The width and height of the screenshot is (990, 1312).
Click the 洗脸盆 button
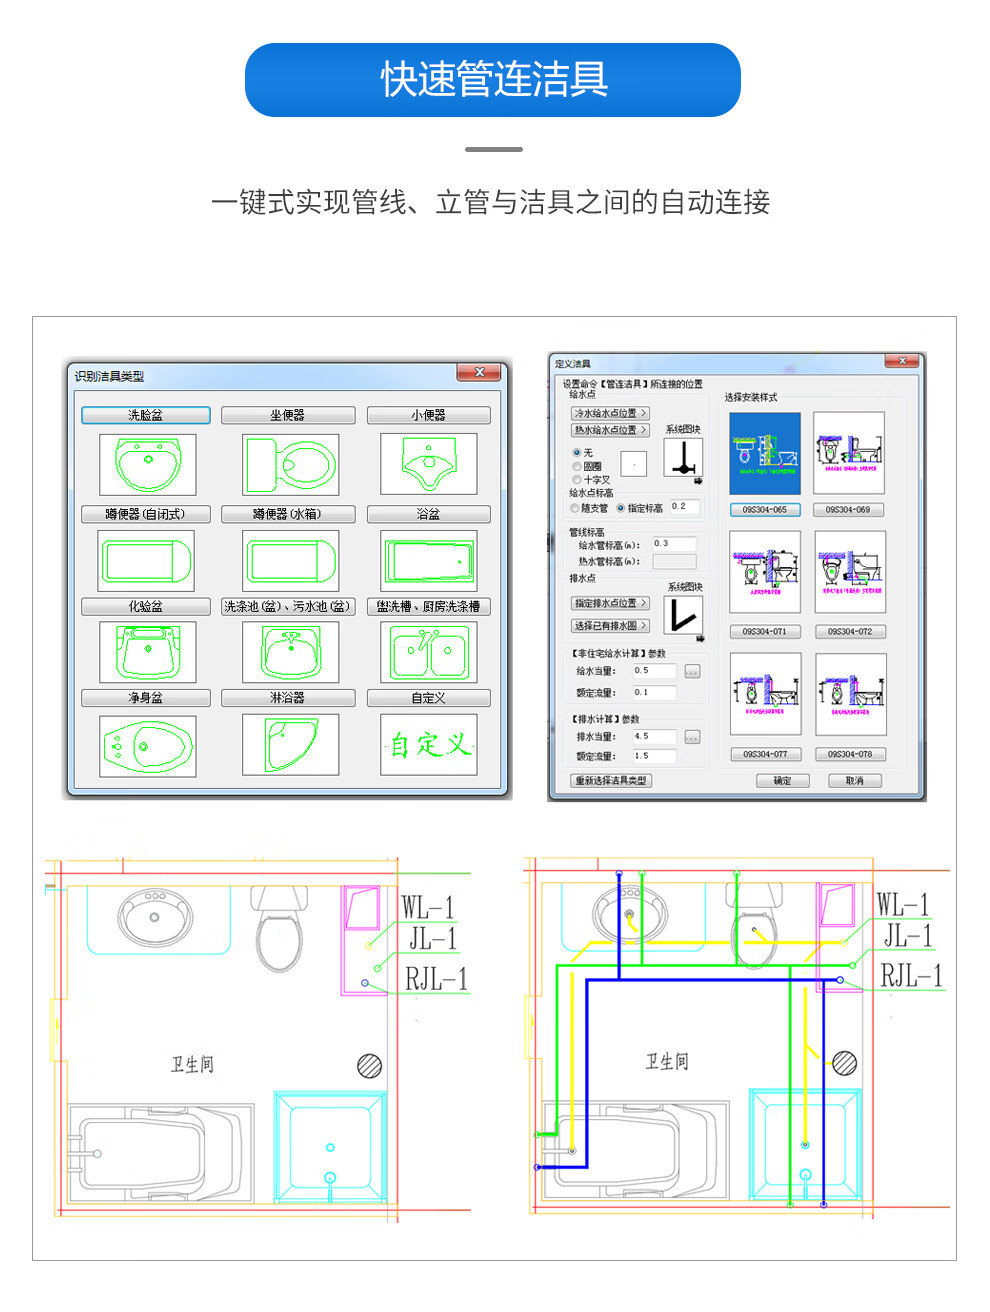(x=146, y=415)
